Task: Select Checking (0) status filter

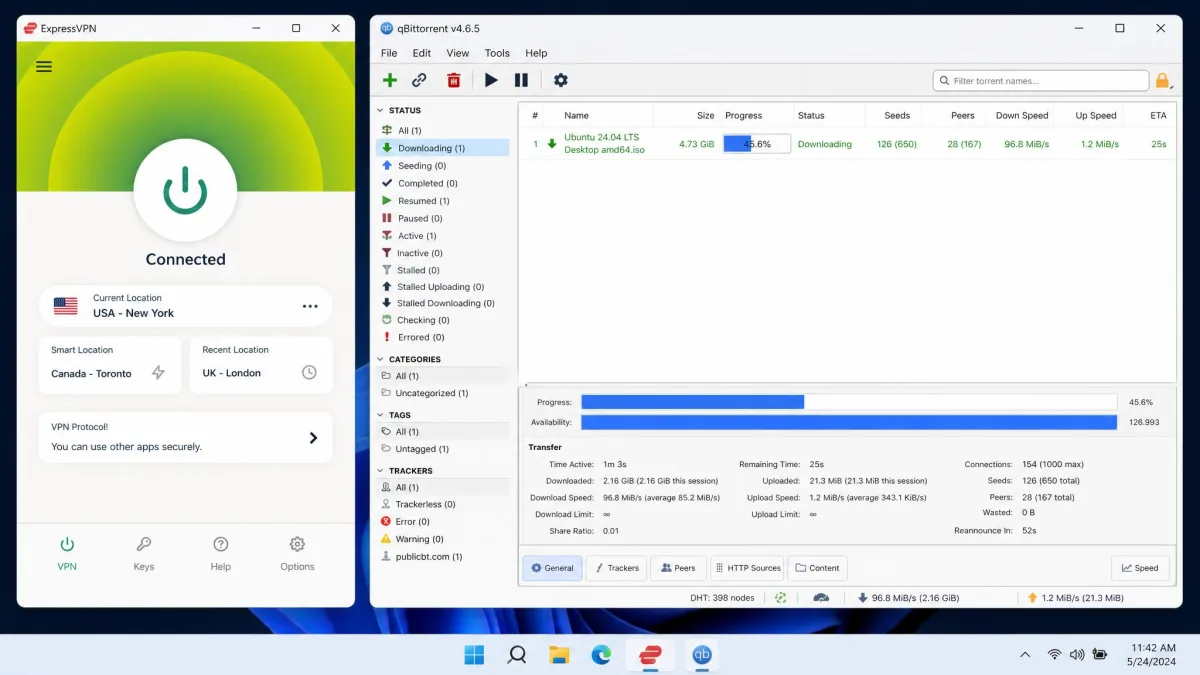Action: coord(442,320)
